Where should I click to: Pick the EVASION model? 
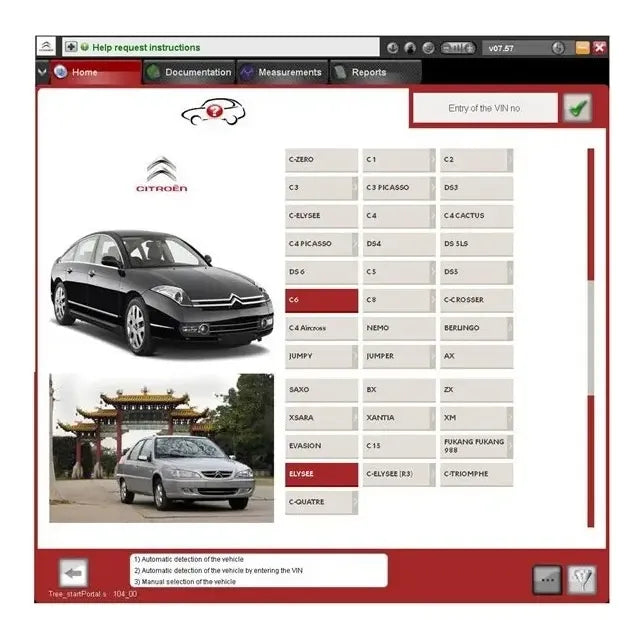coord(321,446)
